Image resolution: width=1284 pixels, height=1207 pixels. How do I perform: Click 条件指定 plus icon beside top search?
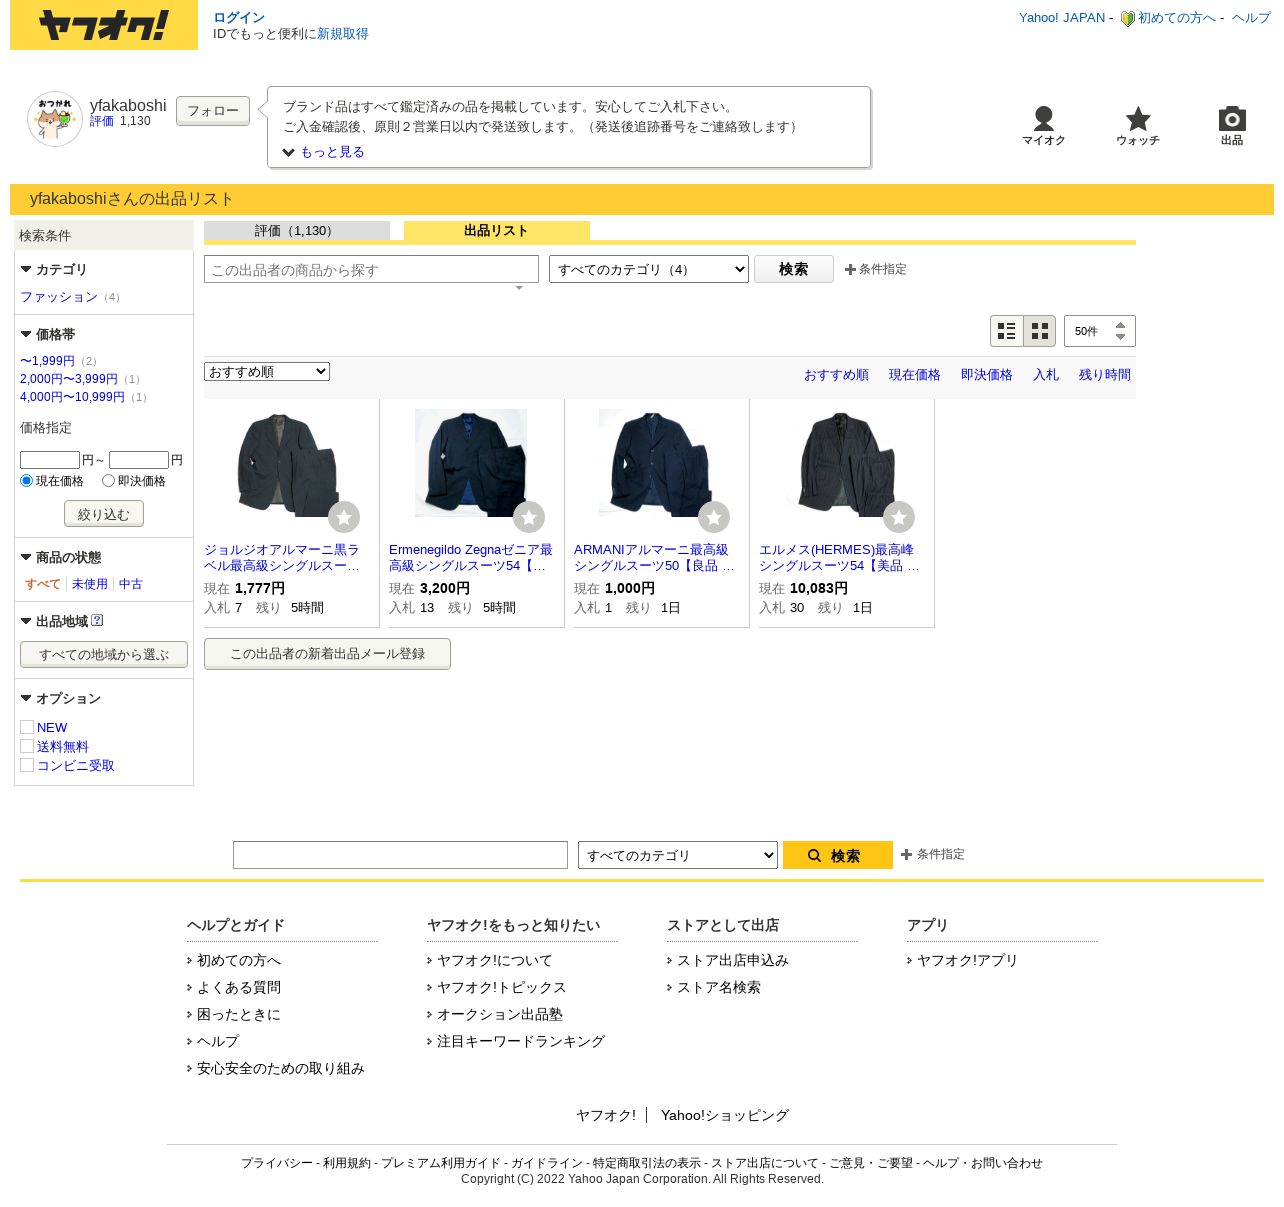pyautogui.click(x=850, y=269)
